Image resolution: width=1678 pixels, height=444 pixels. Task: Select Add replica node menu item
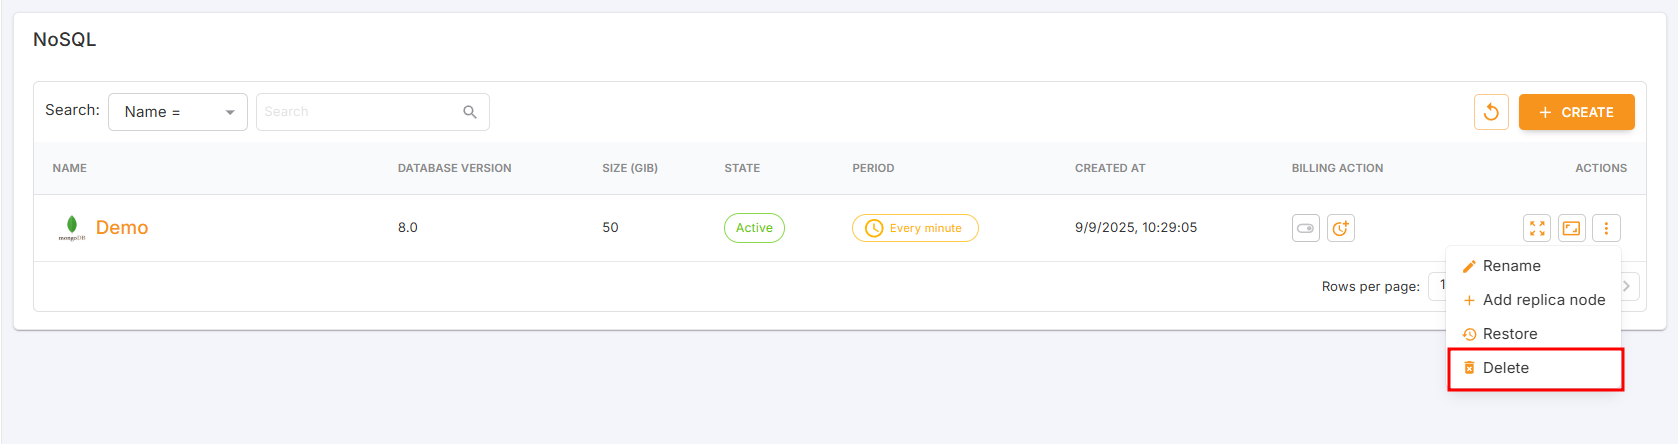(1543, 300)
